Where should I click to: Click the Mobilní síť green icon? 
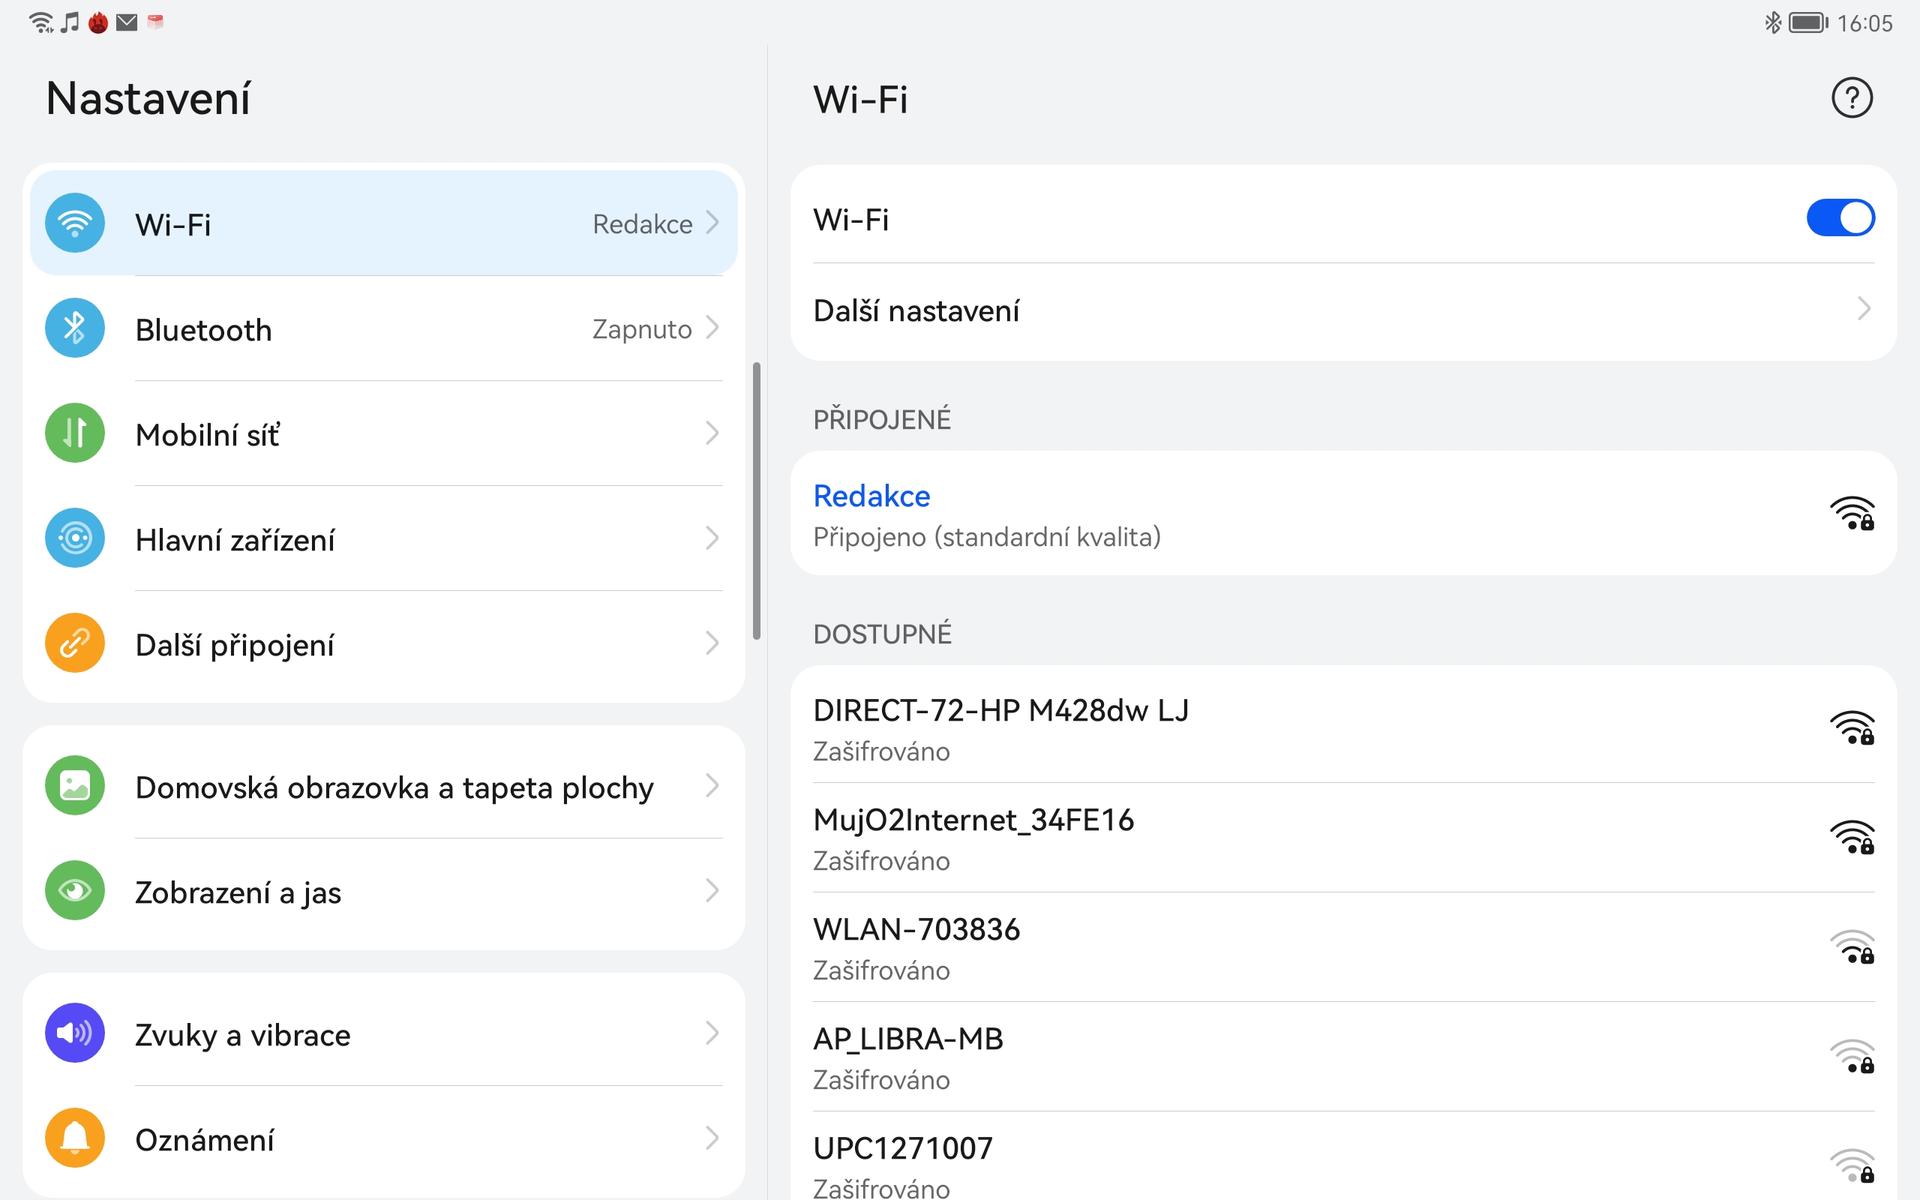(x=75, y=433)
